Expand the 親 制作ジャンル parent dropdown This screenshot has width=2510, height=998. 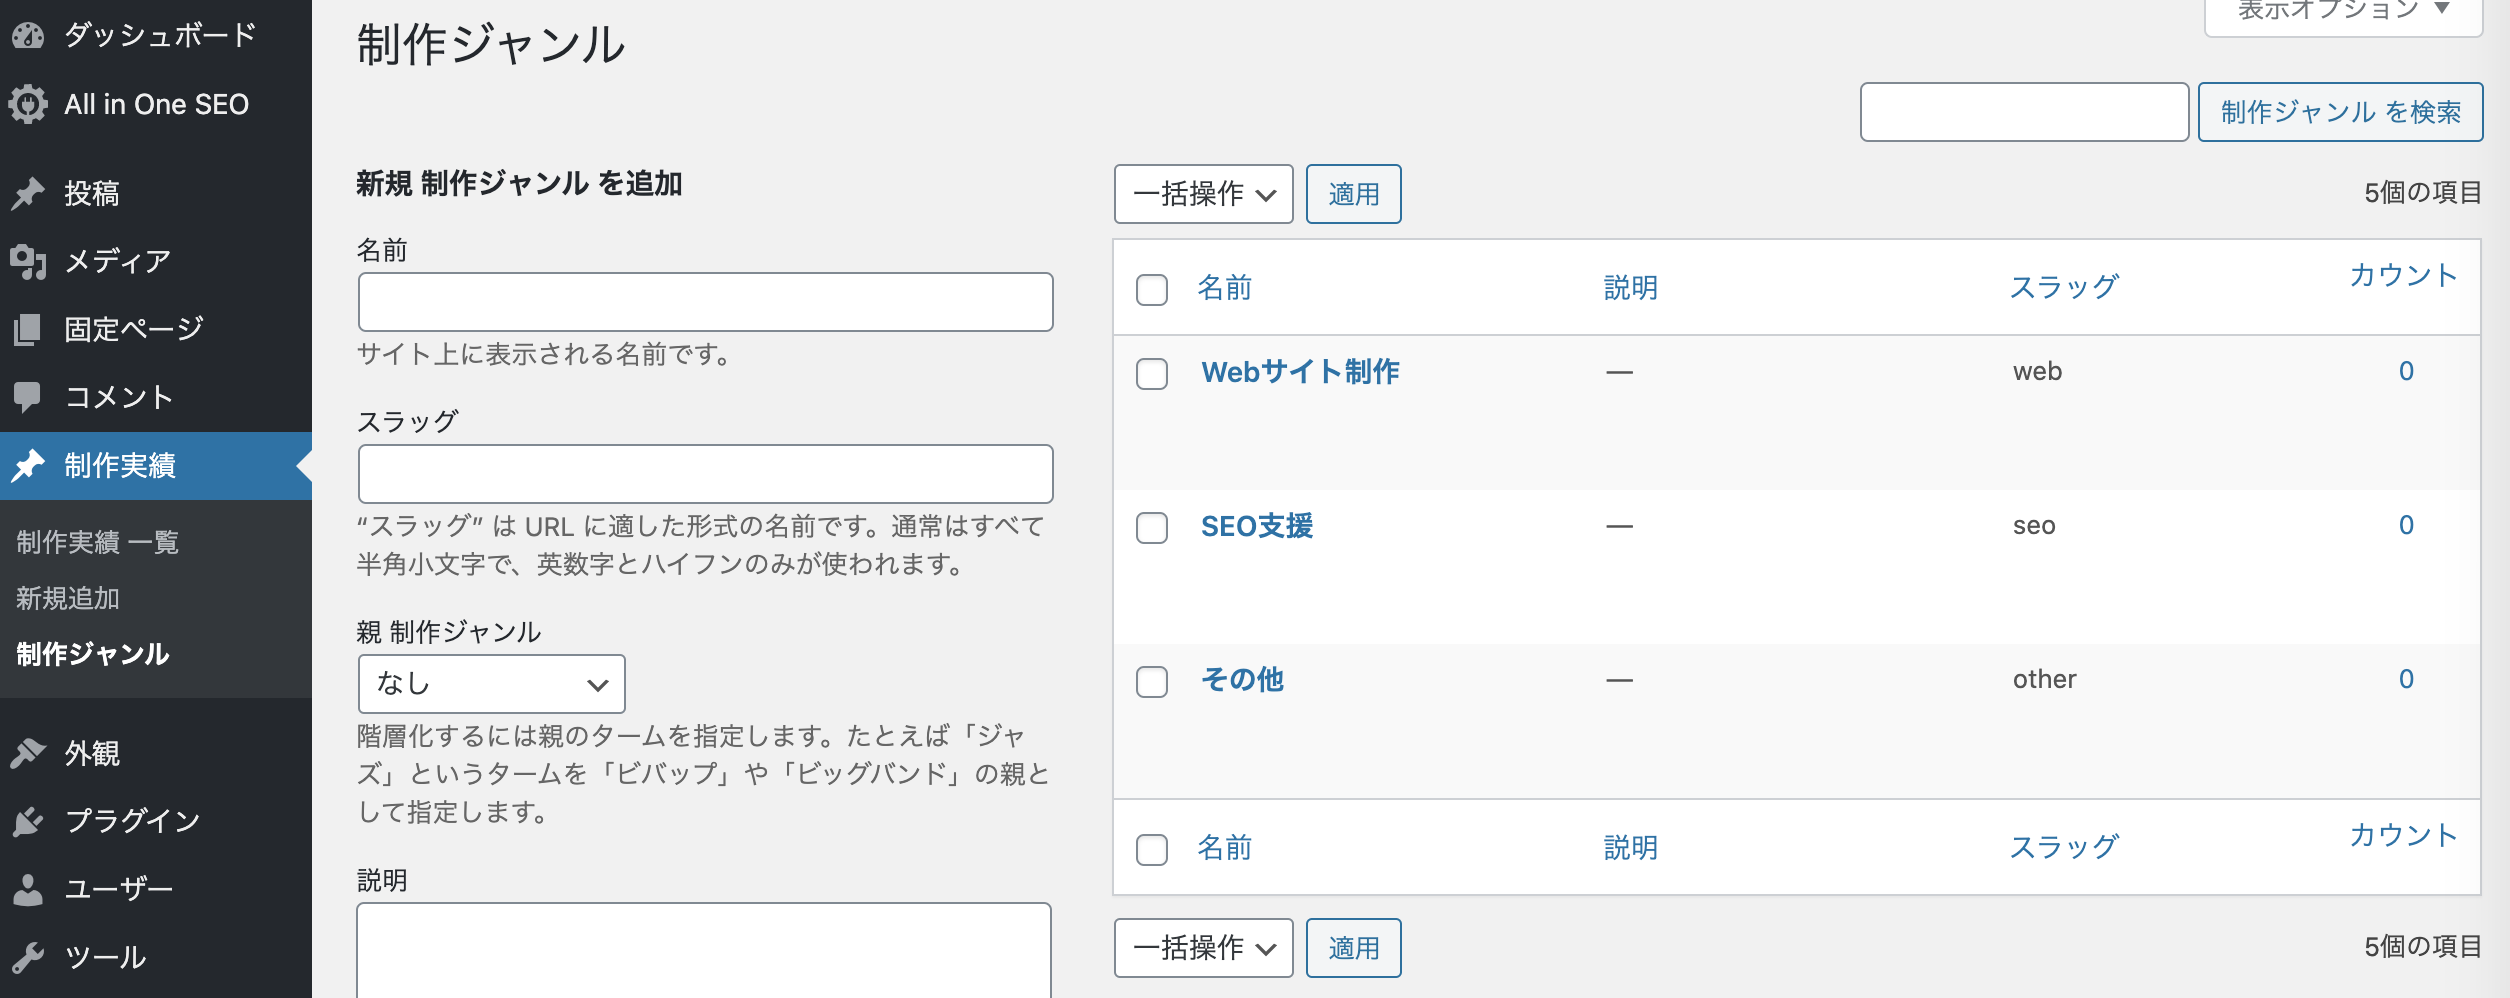click(491, 684)
